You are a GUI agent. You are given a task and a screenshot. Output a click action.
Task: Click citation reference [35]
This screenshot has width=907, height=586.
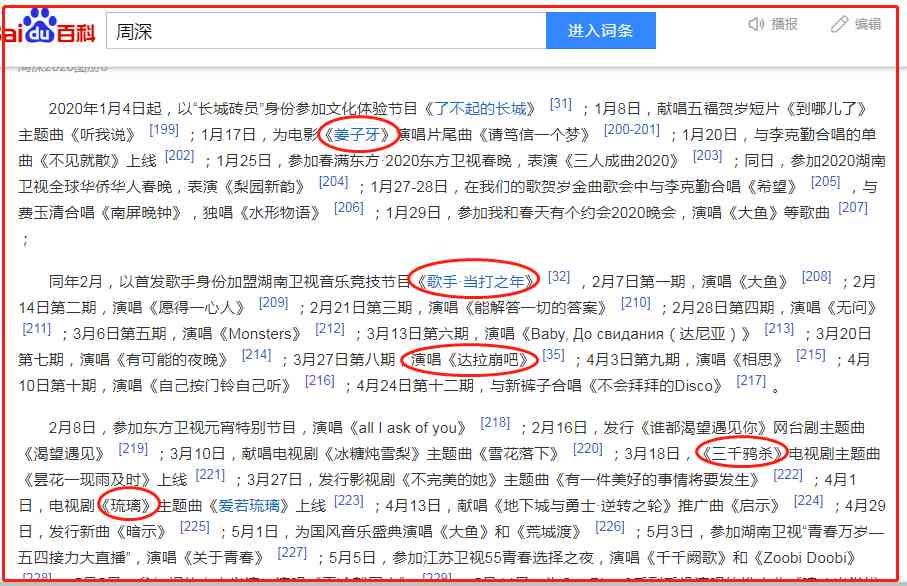pyautogui.click(x=553, y=354)
